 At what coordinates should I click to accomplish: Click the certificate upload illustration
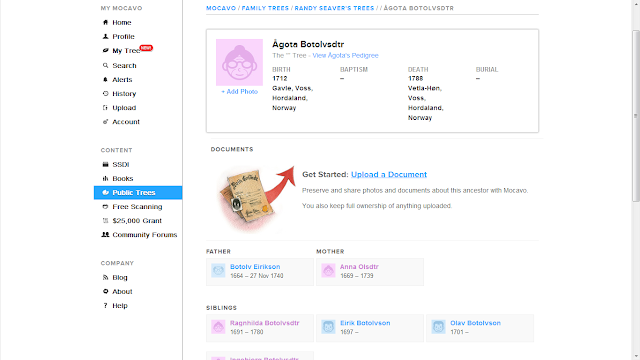click(x=256, y=198)
